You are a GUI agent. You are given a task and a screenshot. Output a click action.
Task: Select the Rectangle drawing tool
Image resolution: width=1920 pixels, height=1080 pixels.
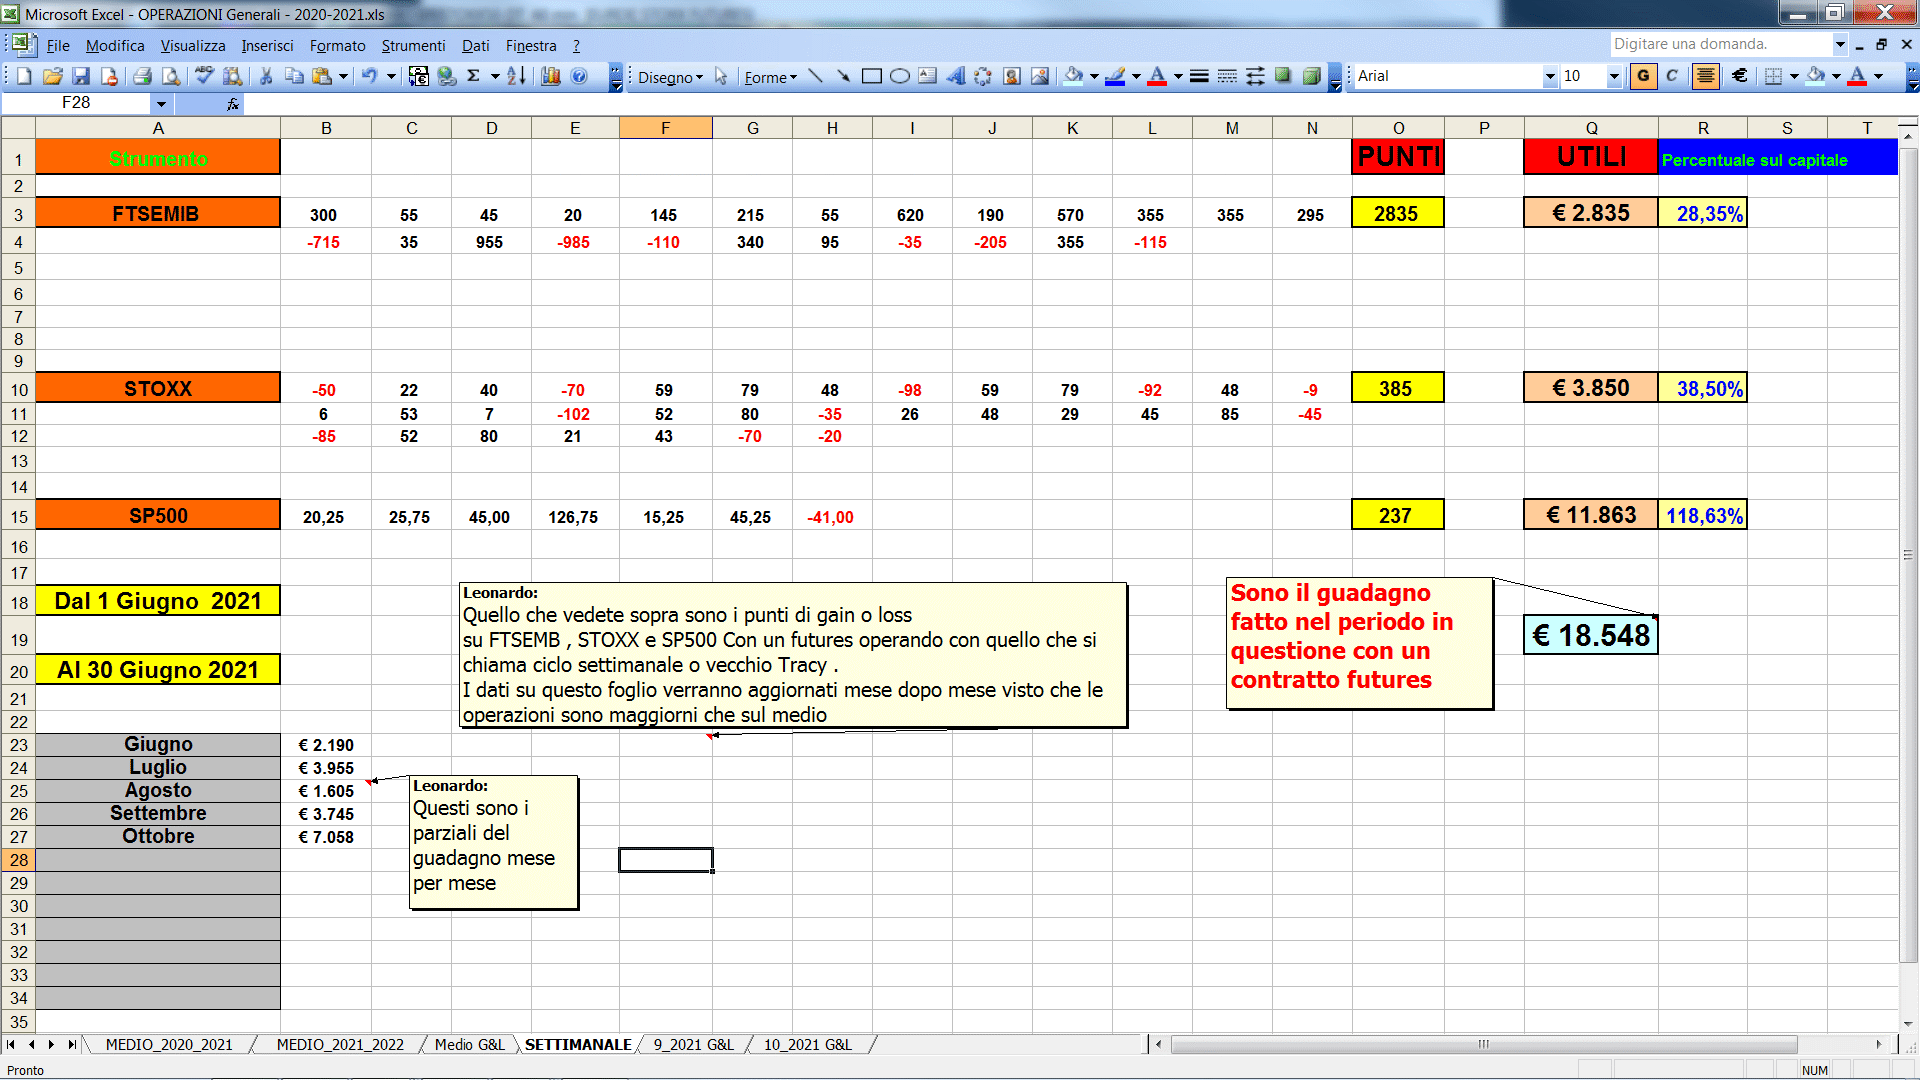[x=872, y=76]
